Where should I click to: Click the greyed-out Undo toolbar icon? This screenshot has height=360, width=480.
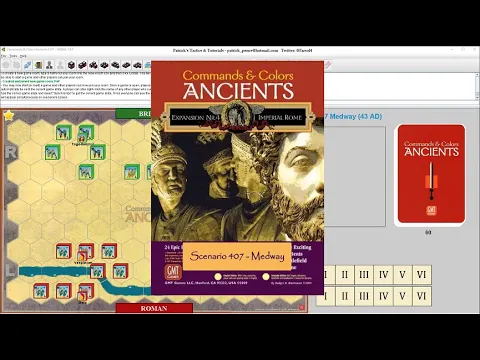[6, 65]
